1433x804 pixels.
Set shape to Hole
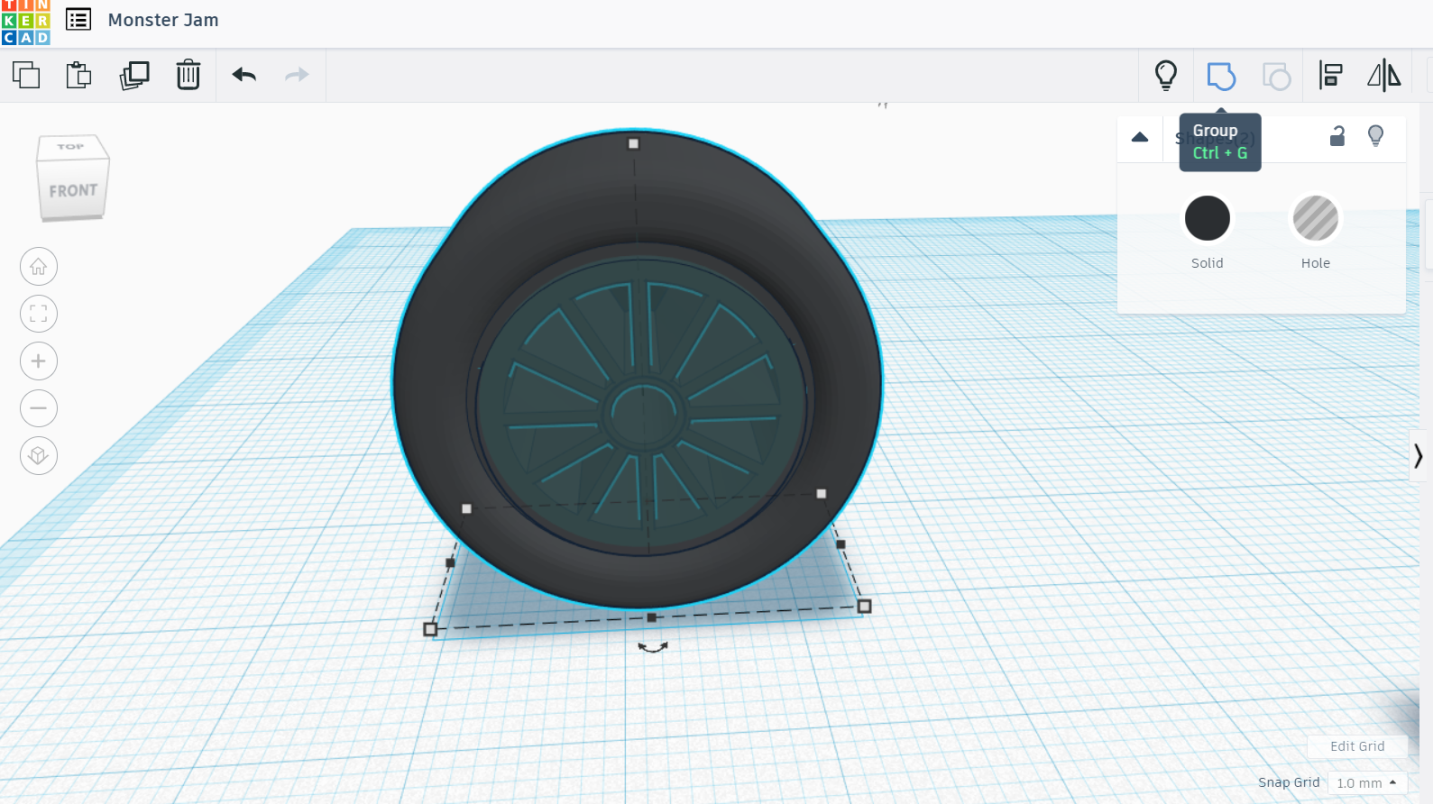[x=1315, y=218]
